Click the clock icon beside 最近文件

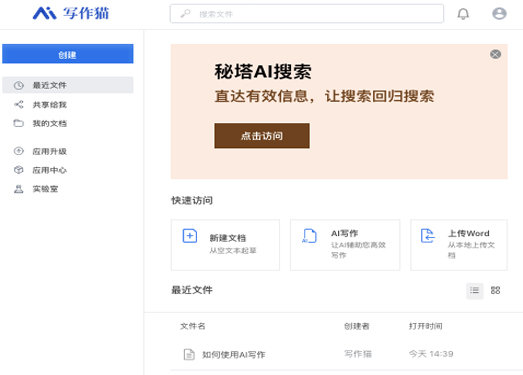click(19, 85)
